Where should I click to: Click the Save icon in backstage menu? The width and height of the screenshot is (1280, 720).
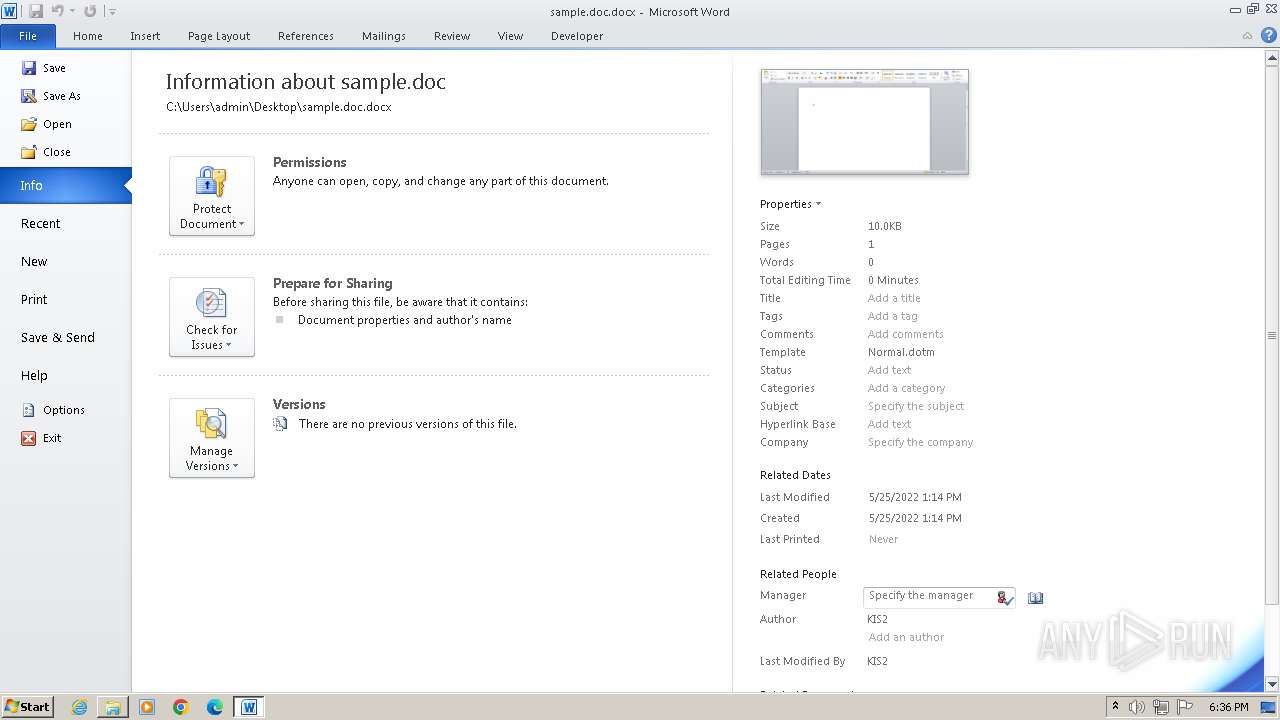tap(28, 68)
